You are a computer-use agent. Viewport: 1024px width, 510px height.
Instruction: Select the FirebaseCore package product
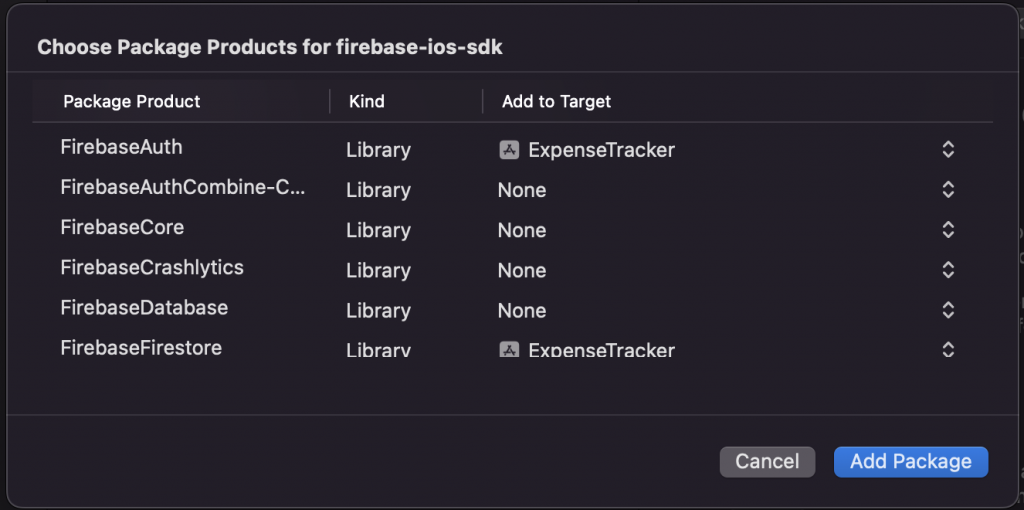122,227
